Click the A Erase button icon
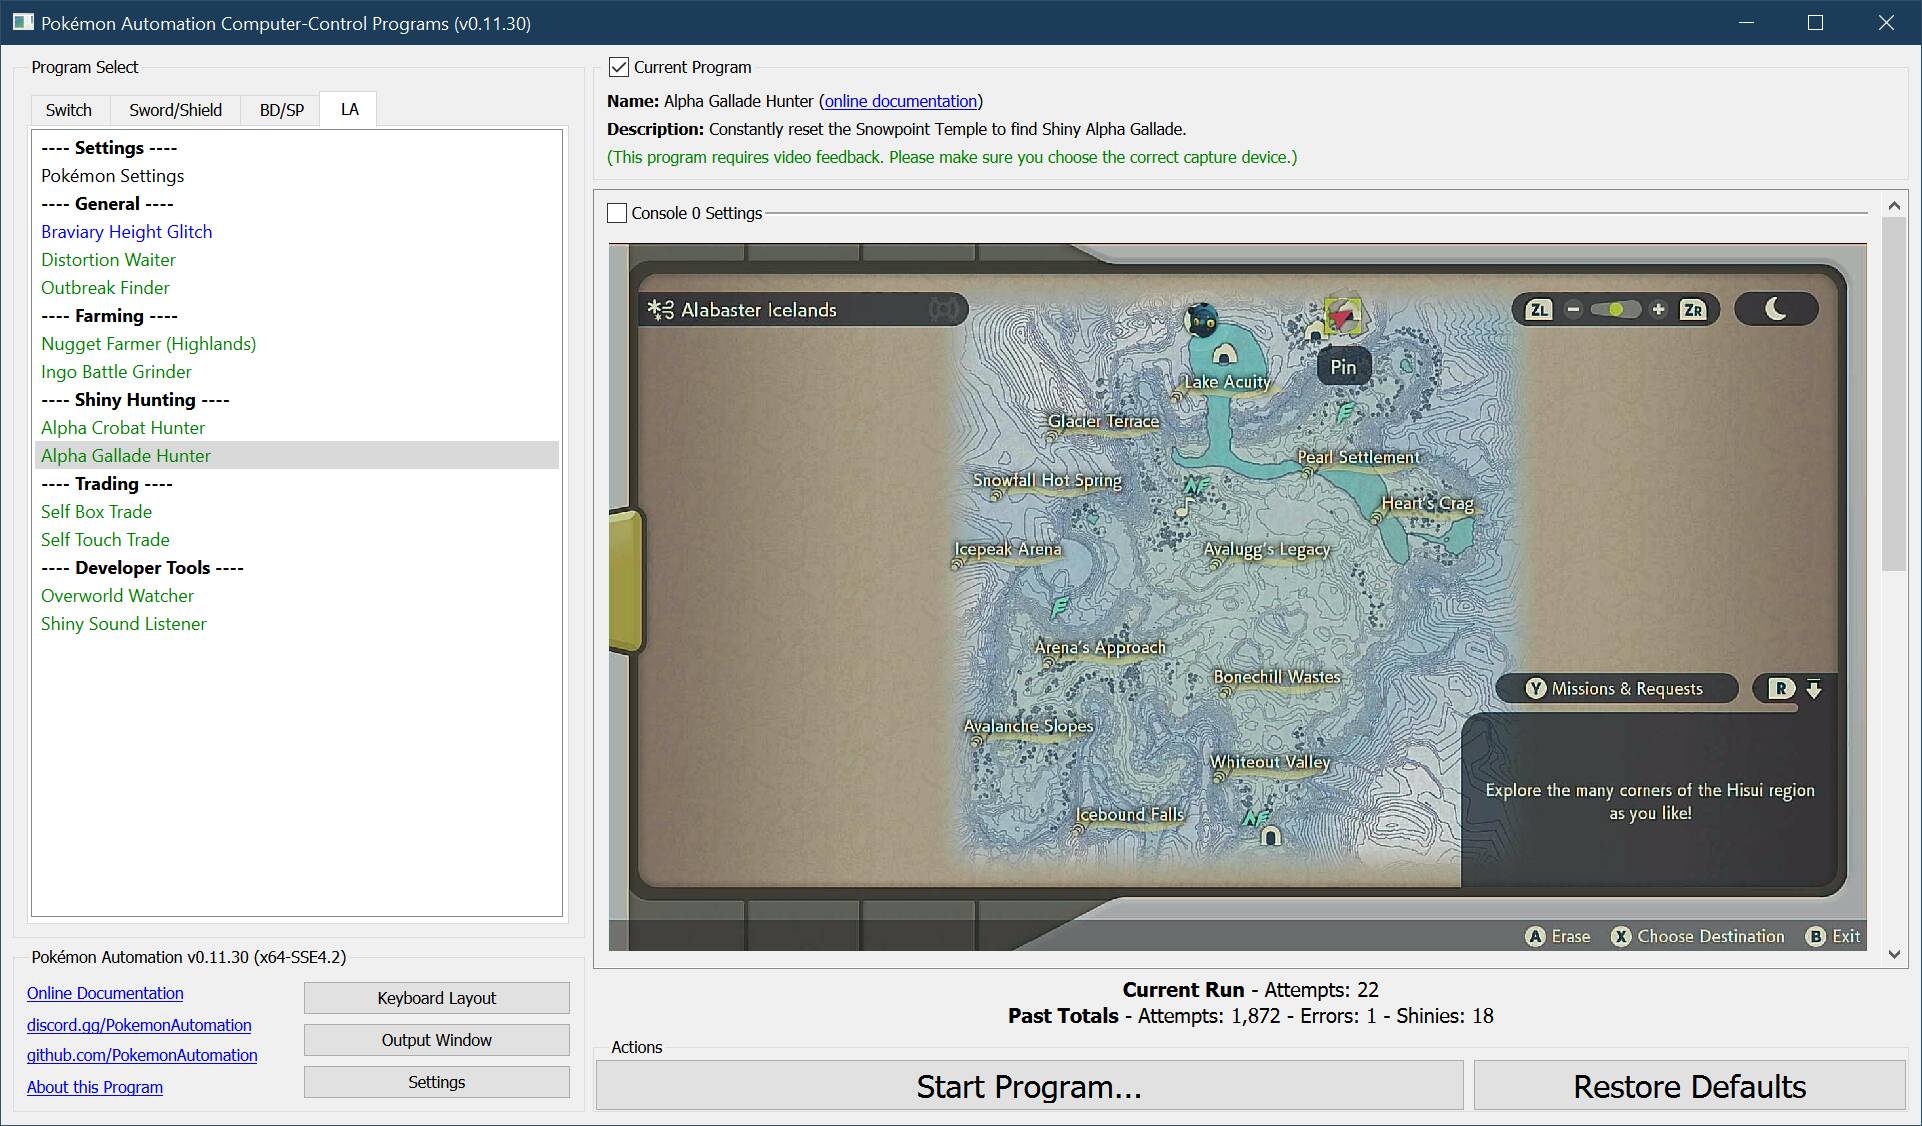 1535,937
